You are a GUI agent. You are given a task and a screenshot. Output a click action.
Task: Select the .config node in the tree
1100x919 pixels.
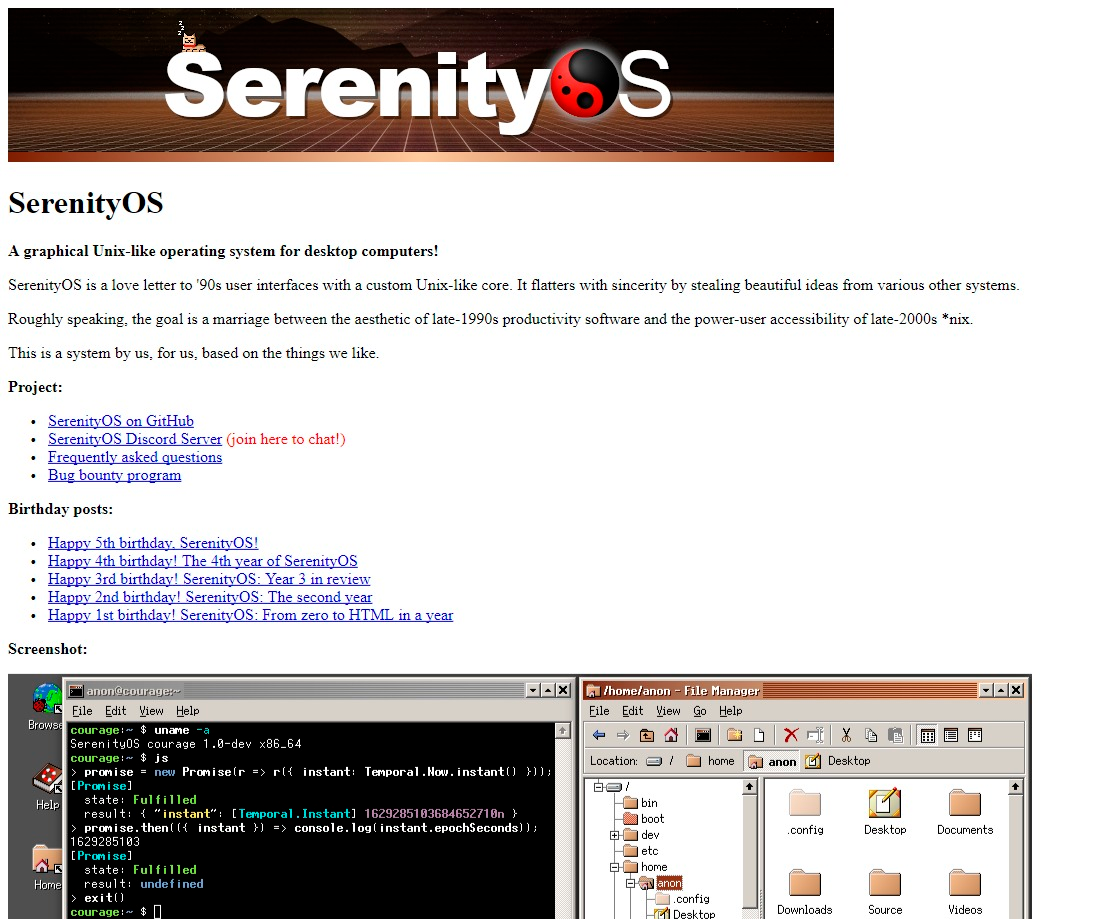point(683,899)
